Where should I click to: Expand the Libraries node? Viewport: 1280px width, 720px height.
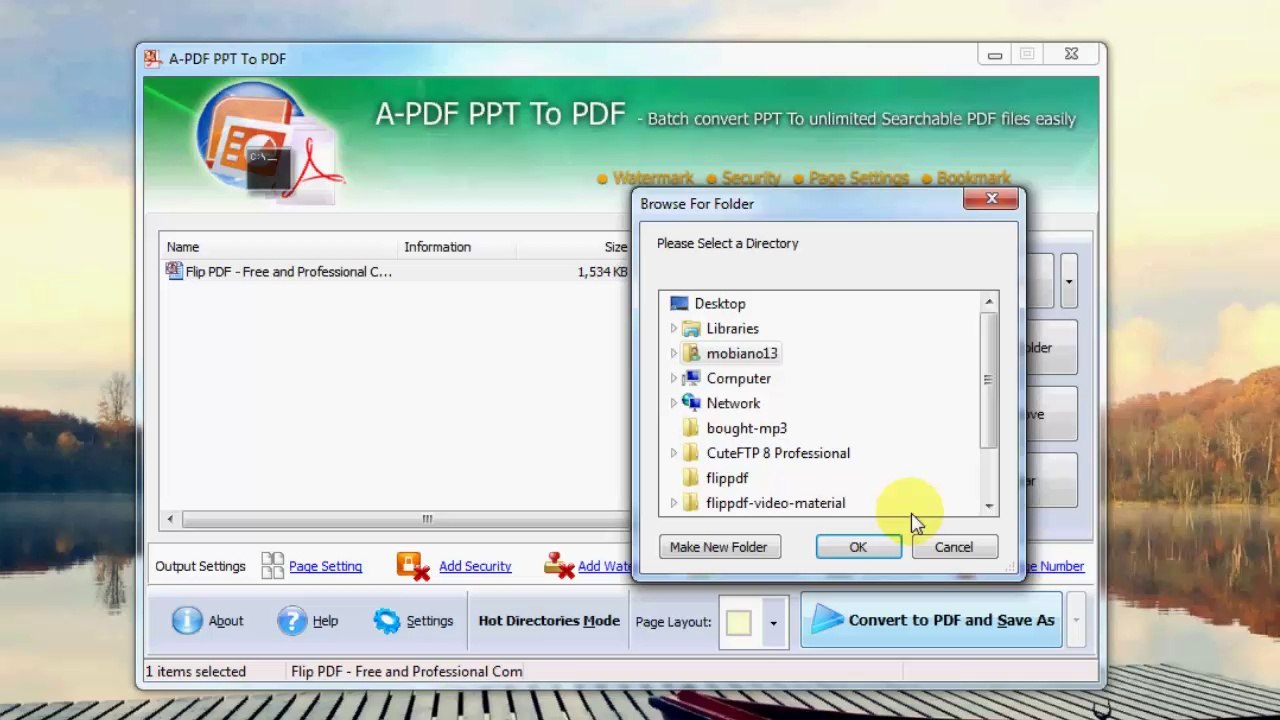click(x=673, y=328)
